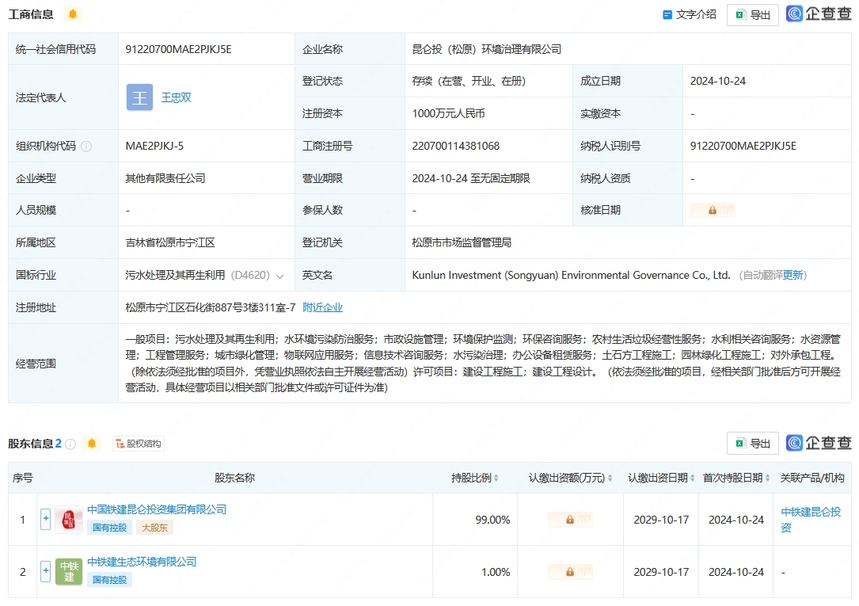
Task: Open legal representative 王忠双 profile
Action: pyautogui.click(x=176, y=98)
